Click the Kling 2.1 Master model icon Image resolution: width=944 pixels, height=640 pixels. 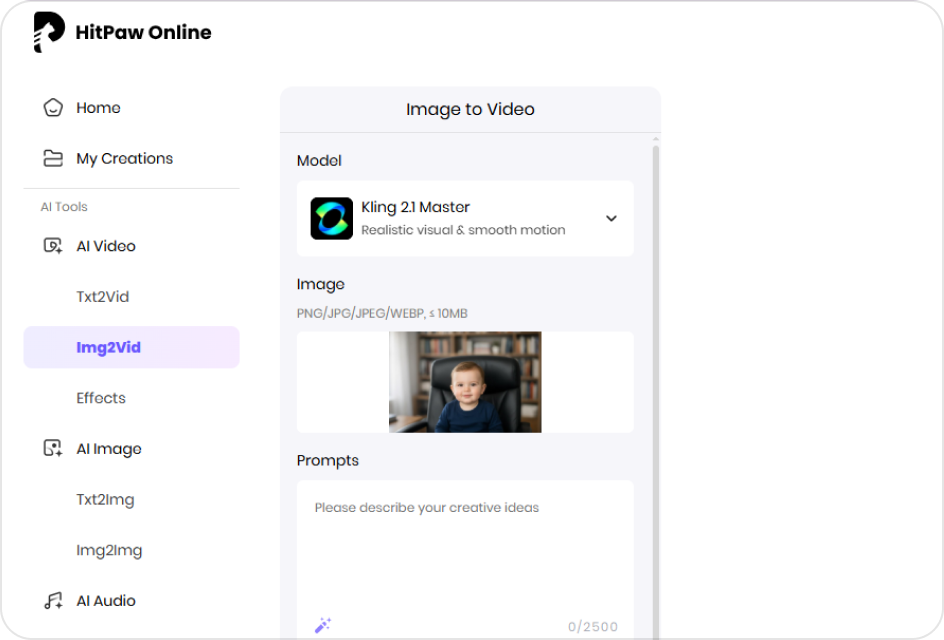(x=331, y=218)
